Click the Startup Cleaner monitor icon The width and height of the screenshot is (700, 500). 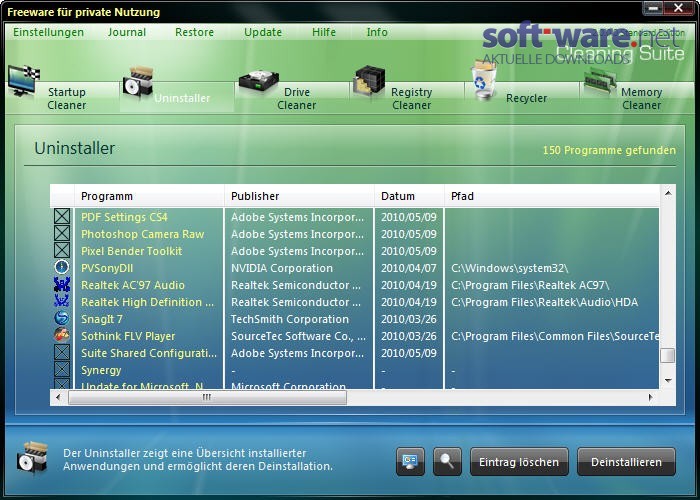coord(24,80)
